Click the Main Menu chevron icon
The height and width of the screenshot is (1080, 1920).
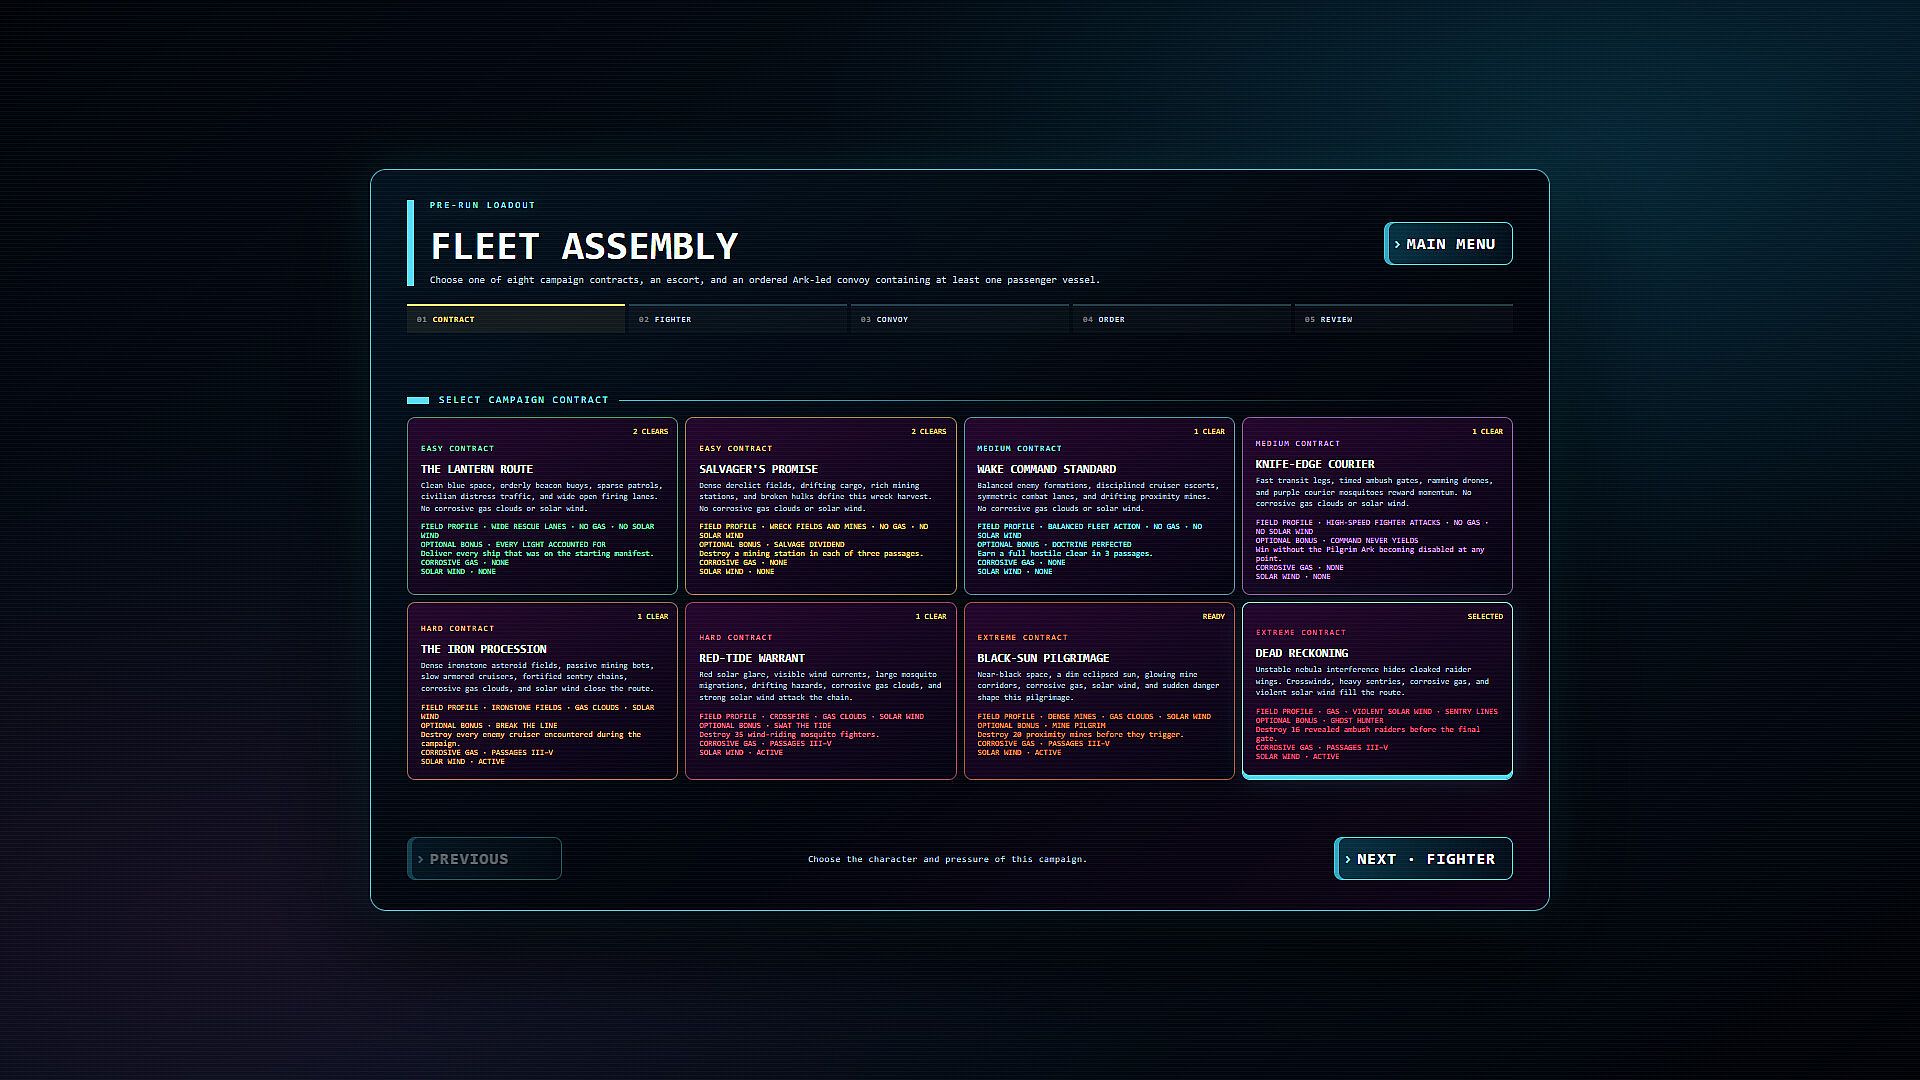pyautogui.click(x=1397, y=245)
